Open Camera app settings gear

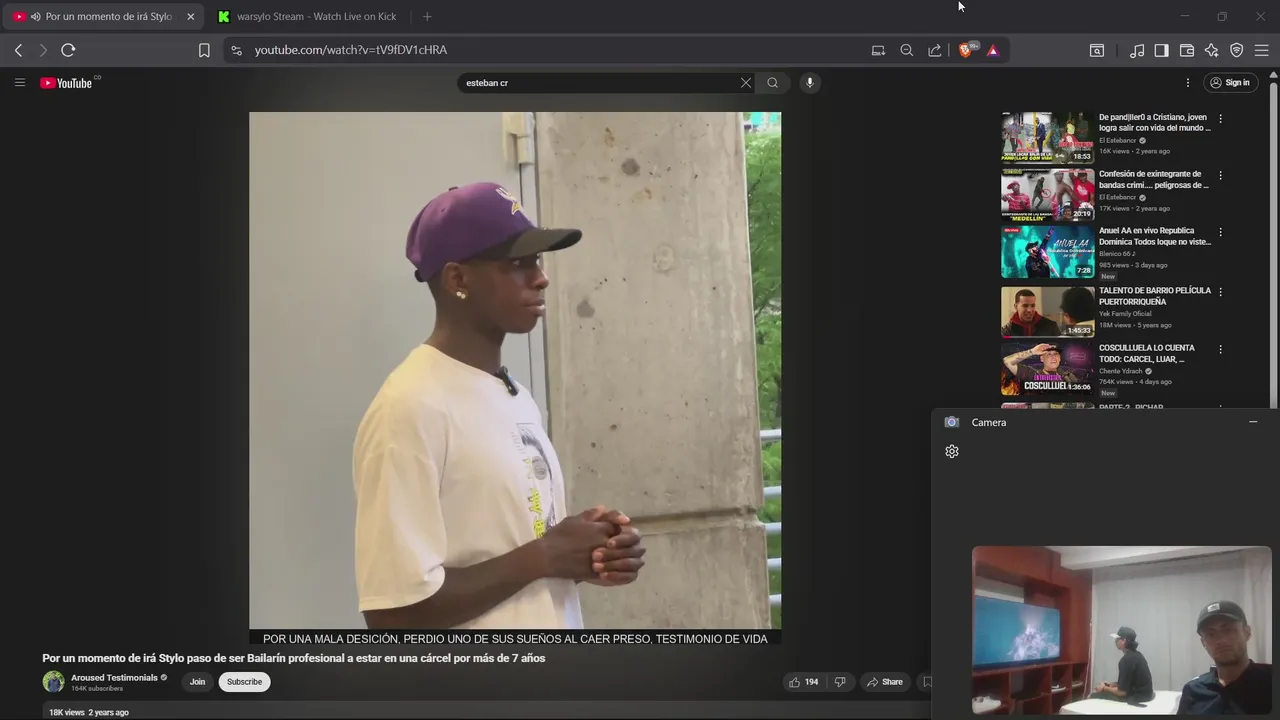click(952, 451)
